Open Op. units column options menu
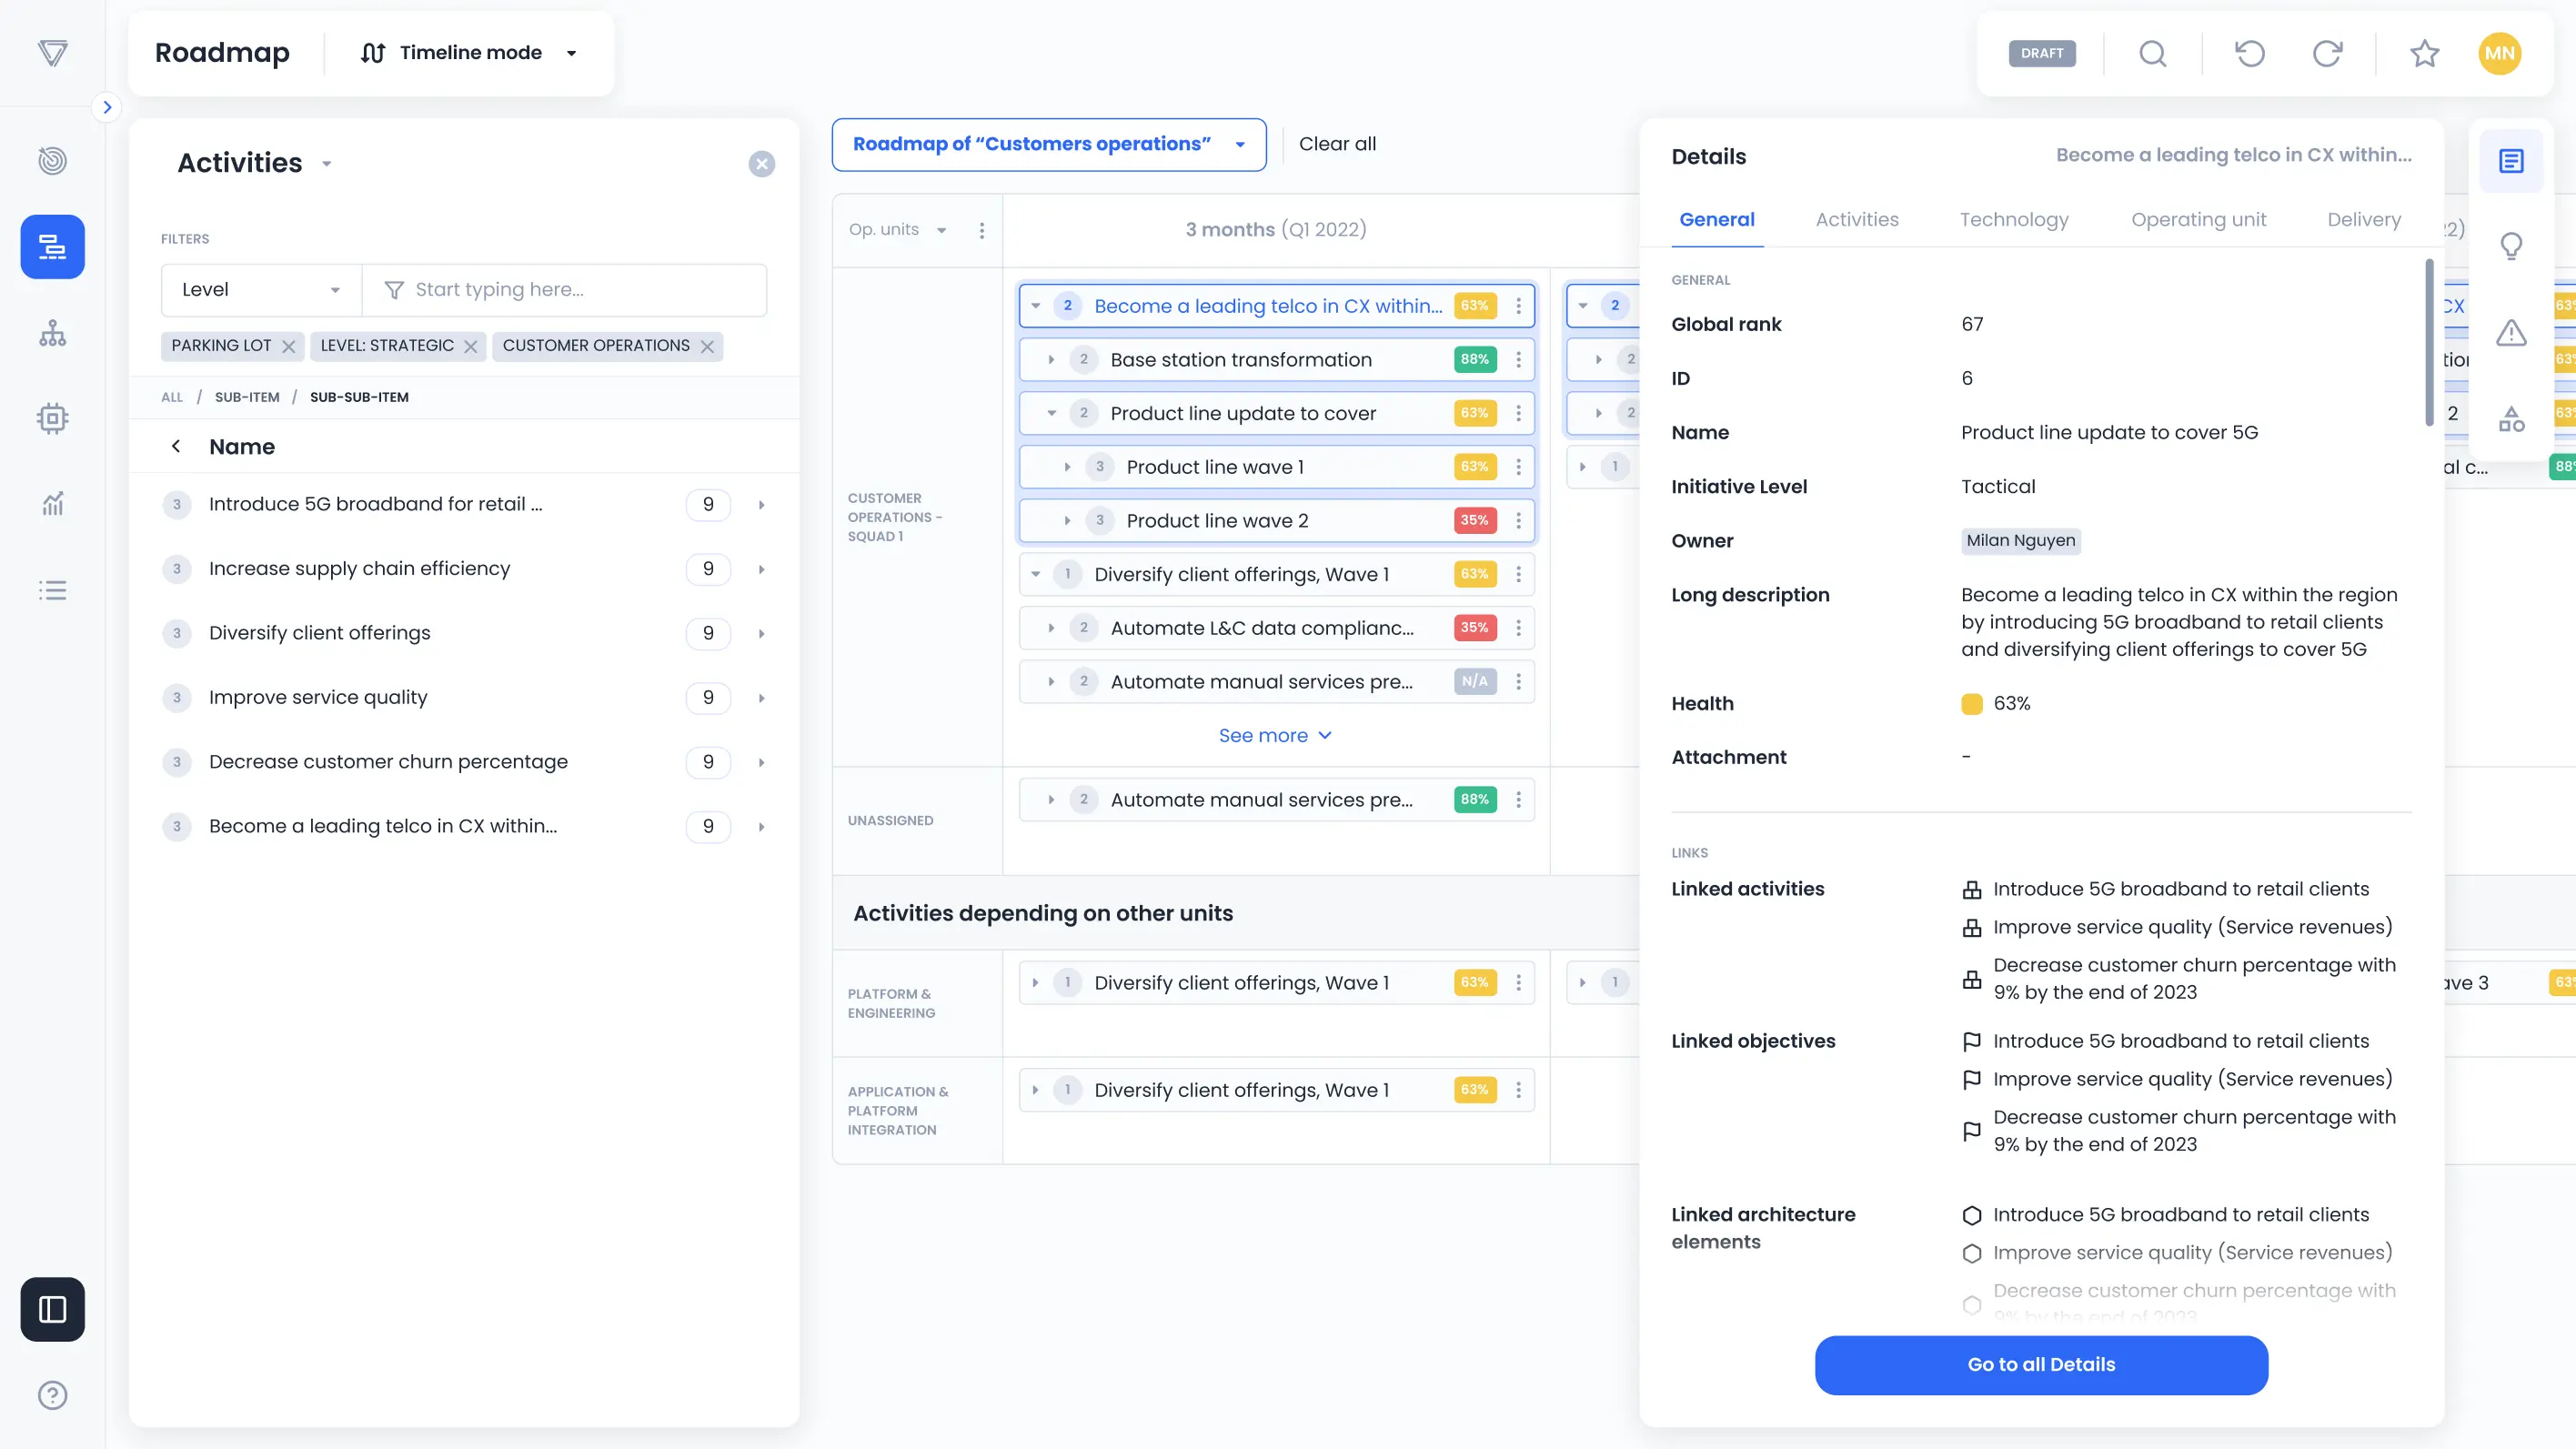This screenshot has height=1449, width=2576. pyautogui.click(x=982, y=230)
